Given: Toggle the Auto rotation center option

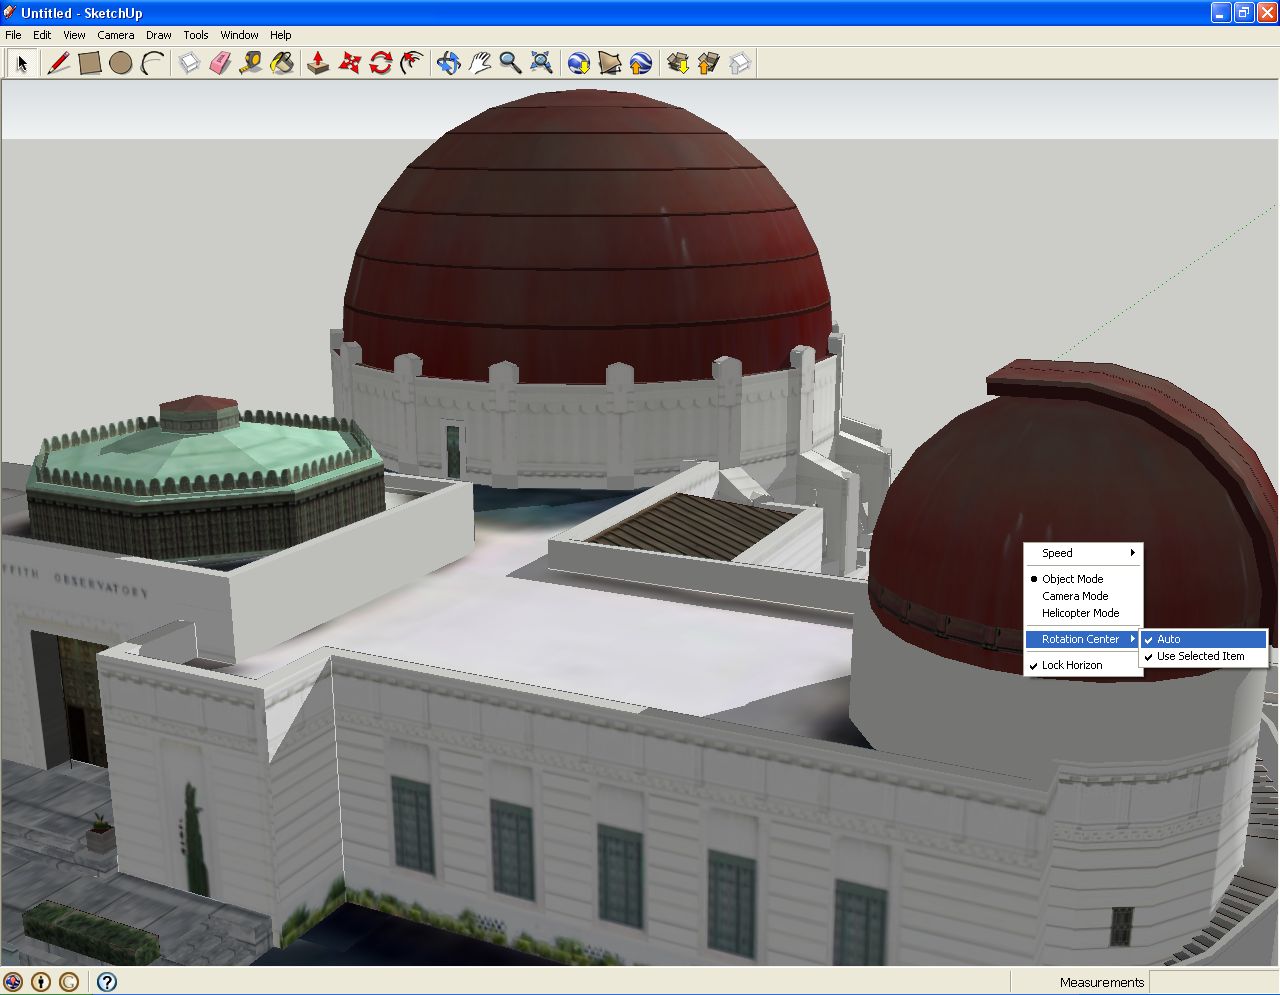Looking at the screenshot, I should [1168, 639].
